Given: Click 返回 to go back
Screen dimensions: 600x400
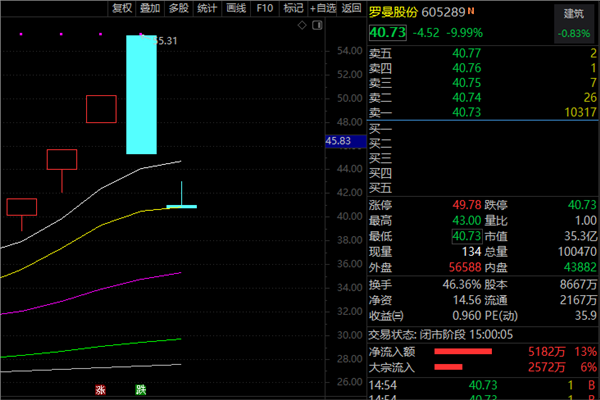Looking at the screenshot, I should point(351,8).
